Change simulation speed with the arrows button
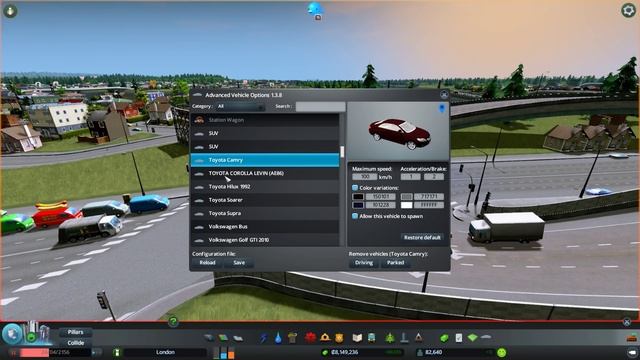Viewport: 640px width, 360px height. (97, 352)
